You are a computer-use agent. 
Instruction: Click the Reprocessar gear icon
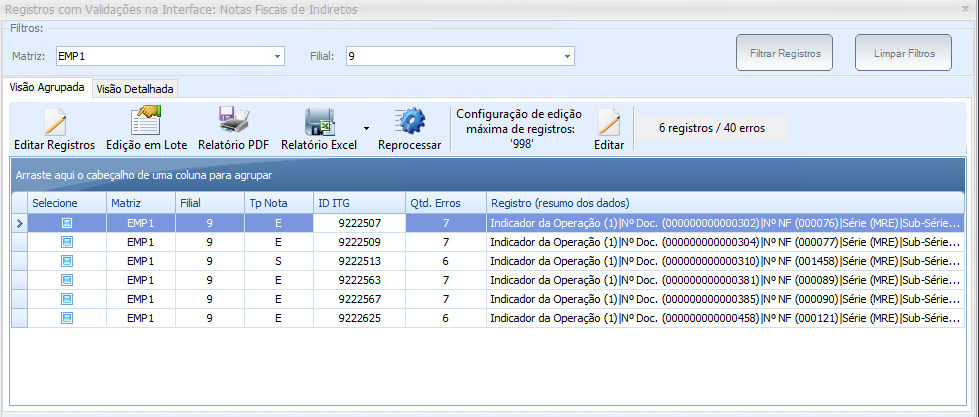[409, 123]
